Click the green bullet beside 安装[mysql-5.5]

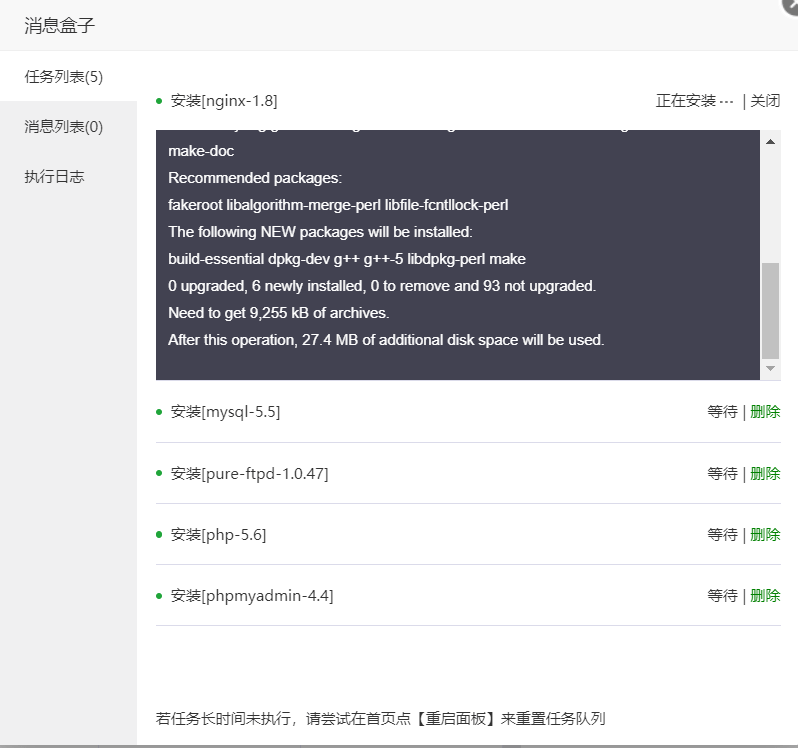point(159,412)
